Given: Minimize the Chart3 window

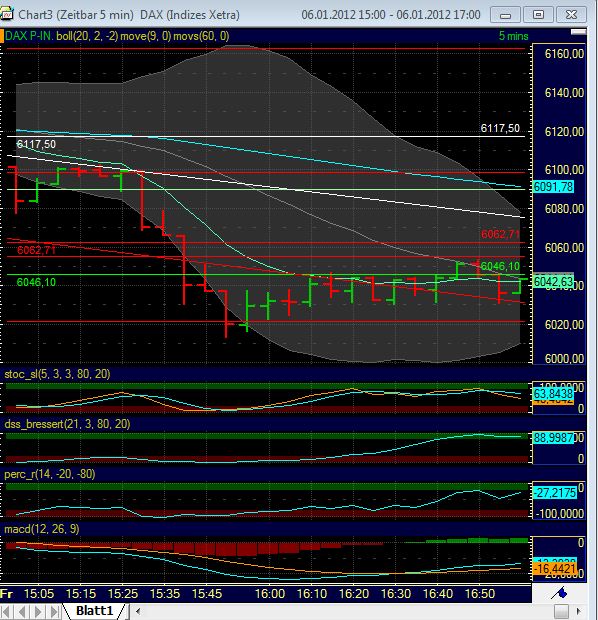Looking at the screenshot, I should point(505,15).
